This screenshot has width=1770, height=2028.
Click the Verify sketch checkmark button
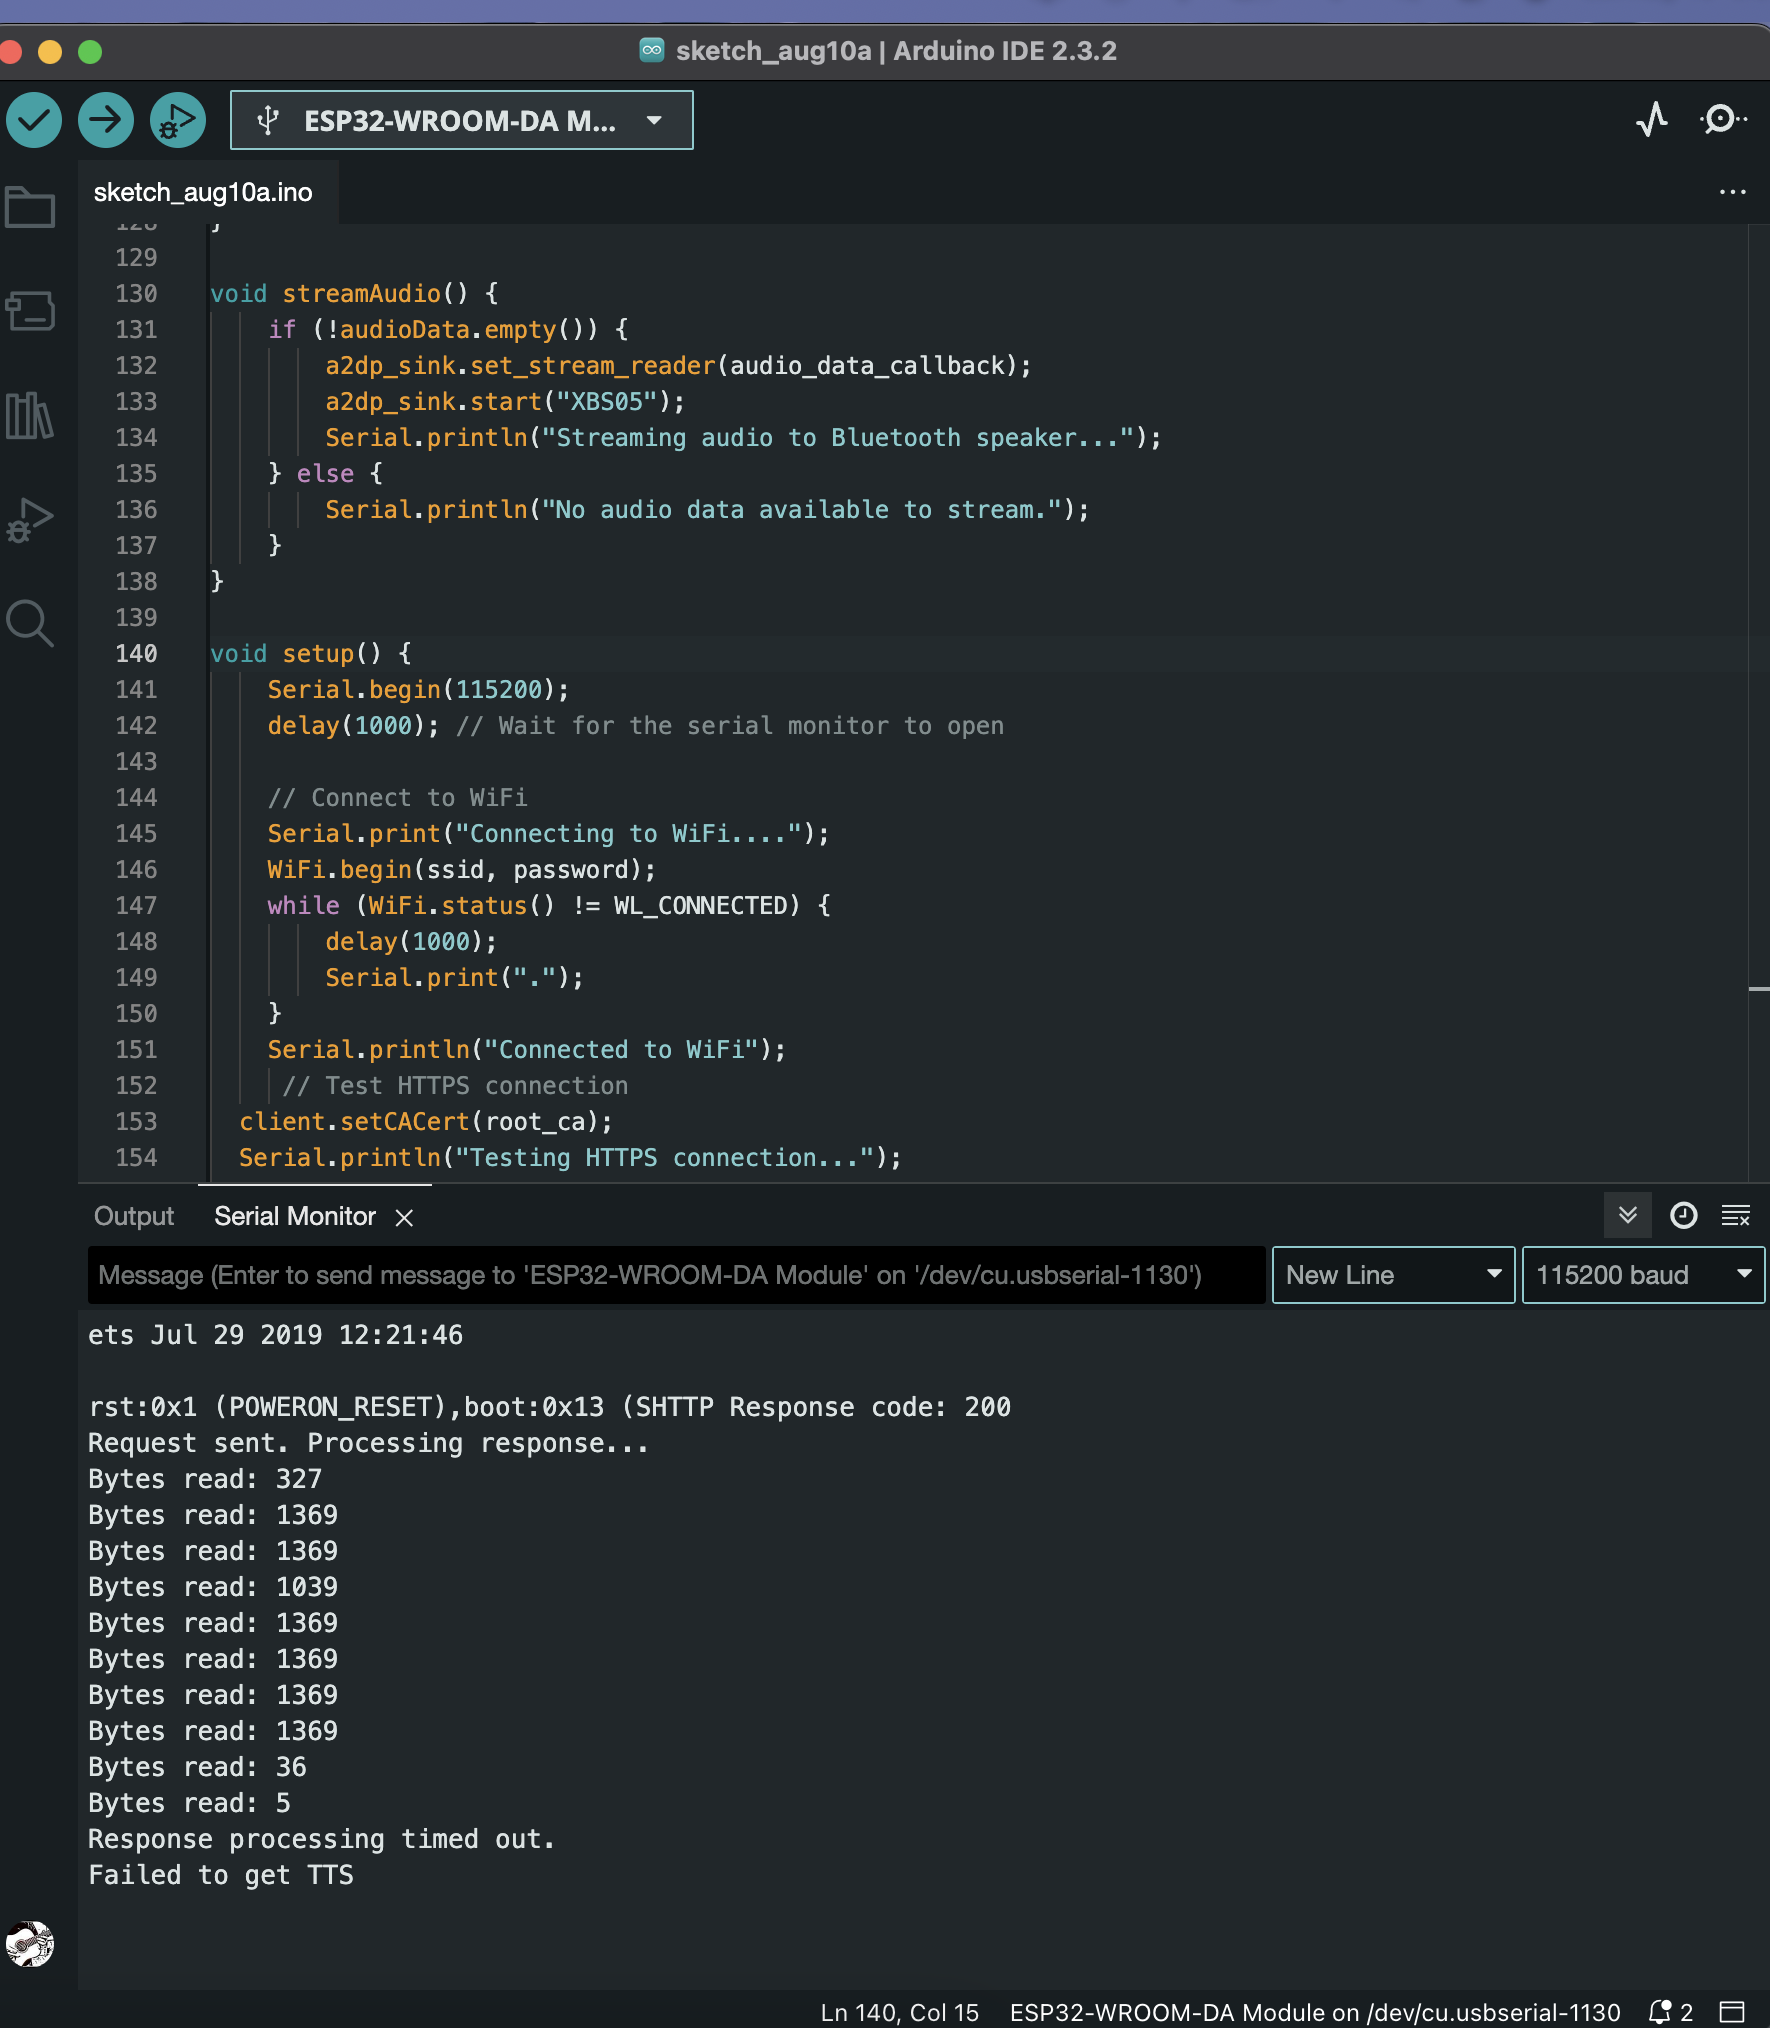tap(34, 120)
